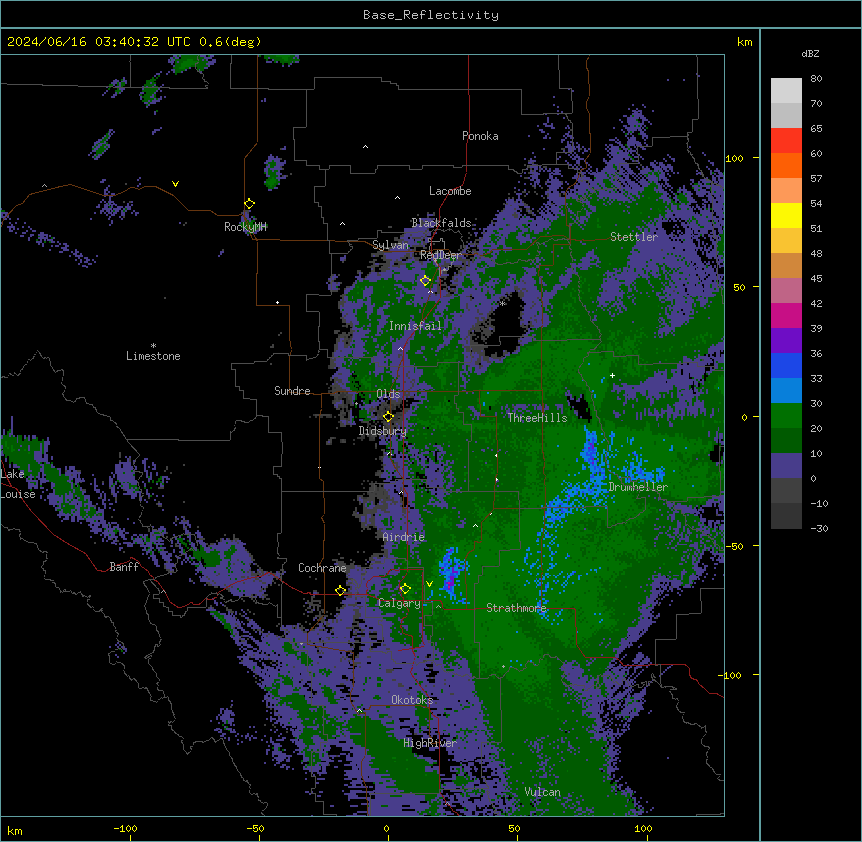862x842 pixels.
Task: Click the Base_Reflectivity title
Action: (431, 15)
